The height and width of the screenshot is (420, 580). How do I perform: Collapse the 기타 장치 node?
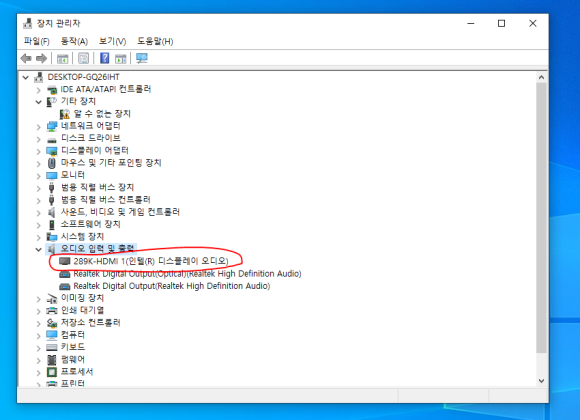pyautogui.click(x=38, y=102)
